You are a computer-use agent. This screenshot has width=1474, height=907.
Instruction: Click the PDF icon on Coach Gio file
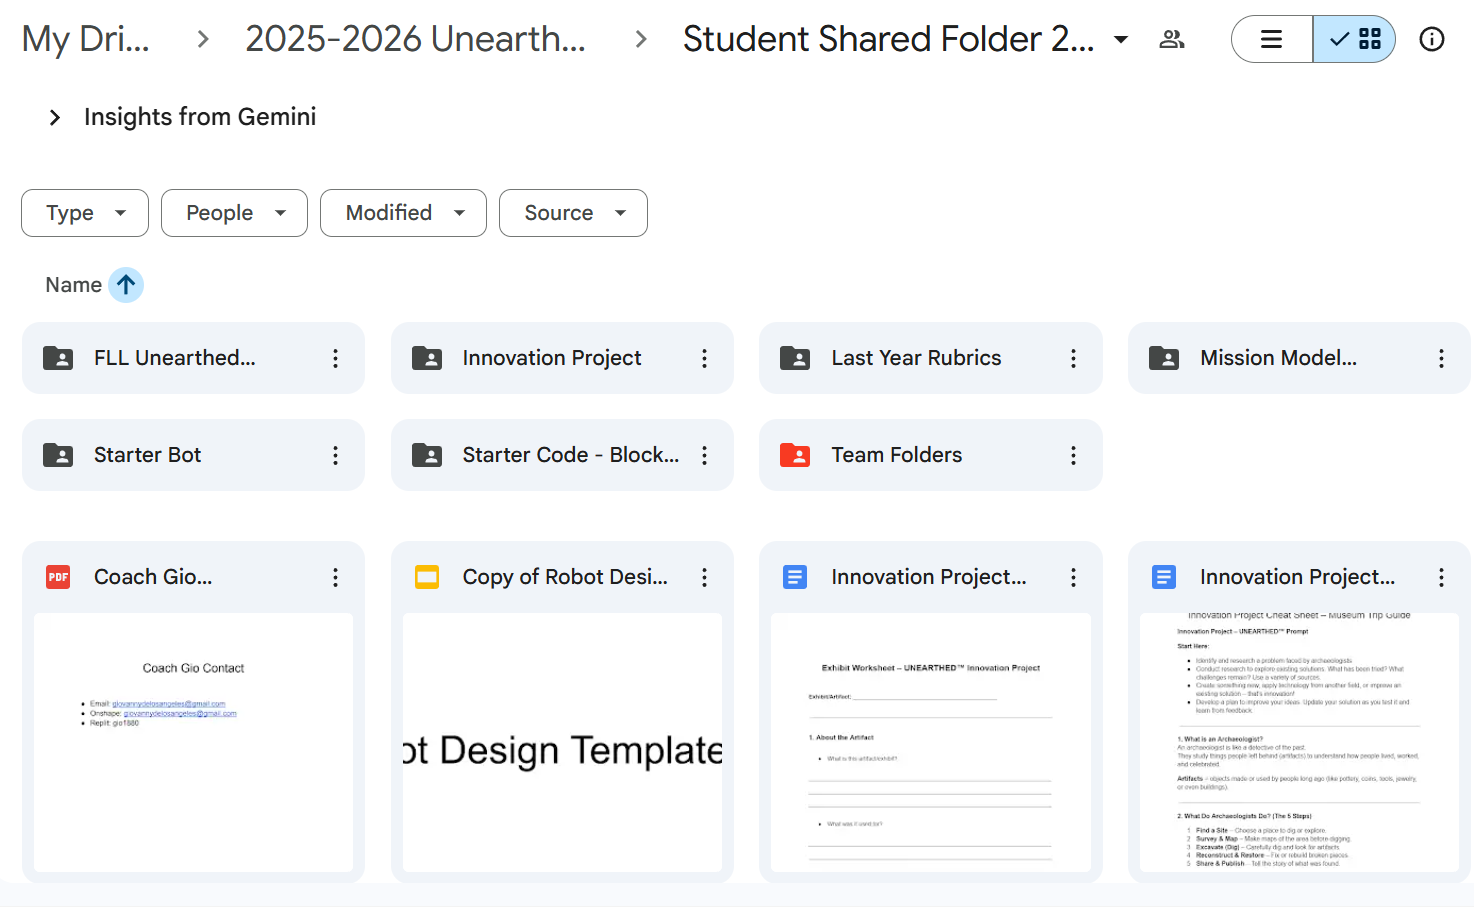click(x=58, y=577)
